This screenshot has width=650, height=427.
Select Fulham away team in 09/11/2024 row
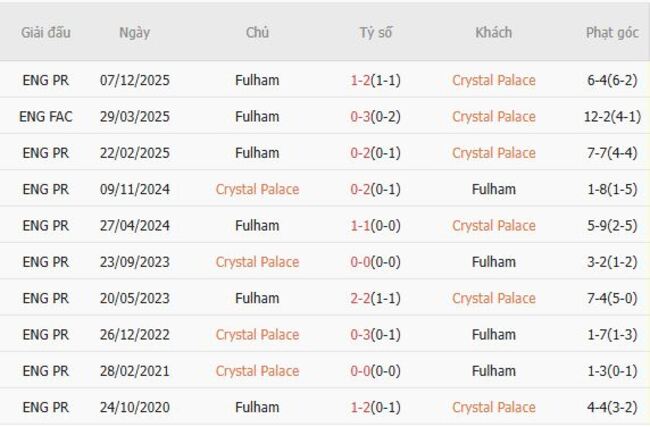(x=493, y=189)
